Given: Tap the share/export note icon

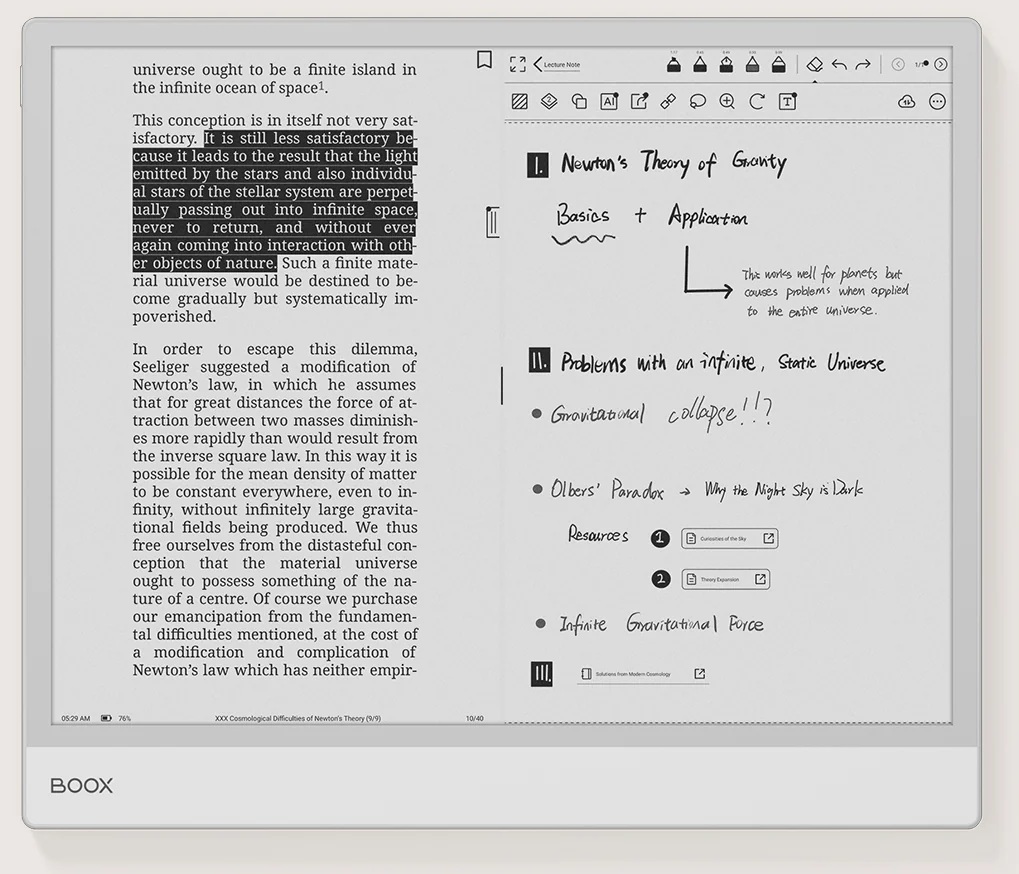Looking at the screenshot, I should click(639, 101).
